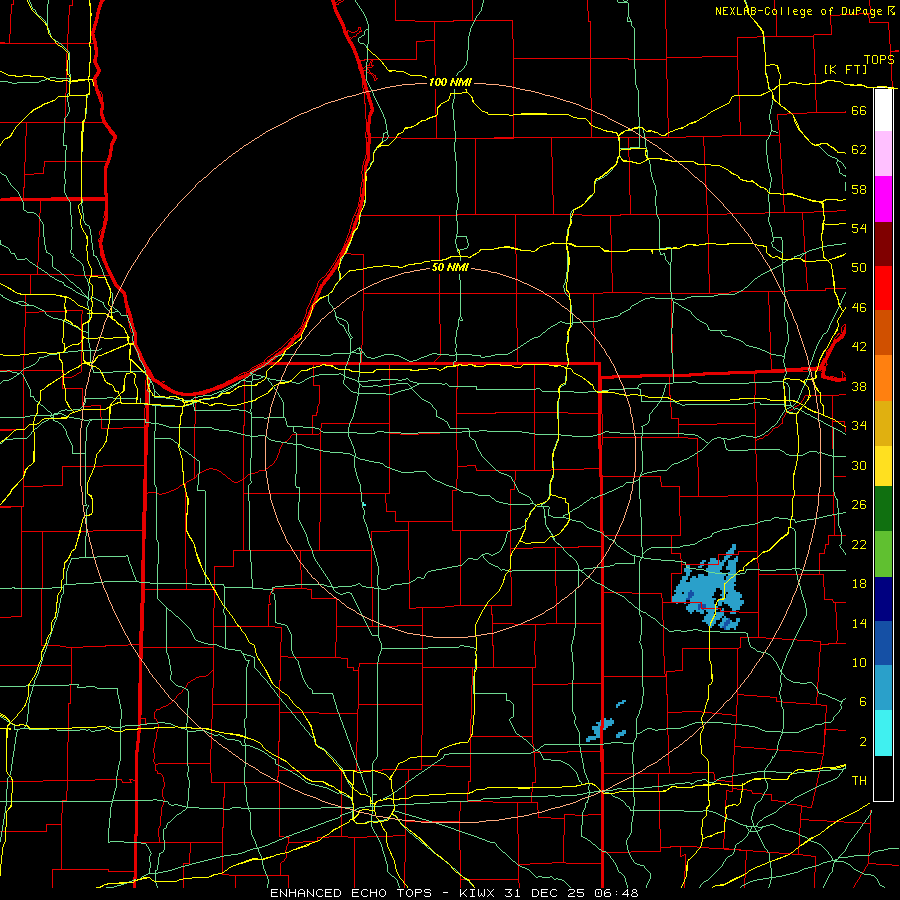Click the "22" legend value
900x900 pixels.
[x=859, y=544]
